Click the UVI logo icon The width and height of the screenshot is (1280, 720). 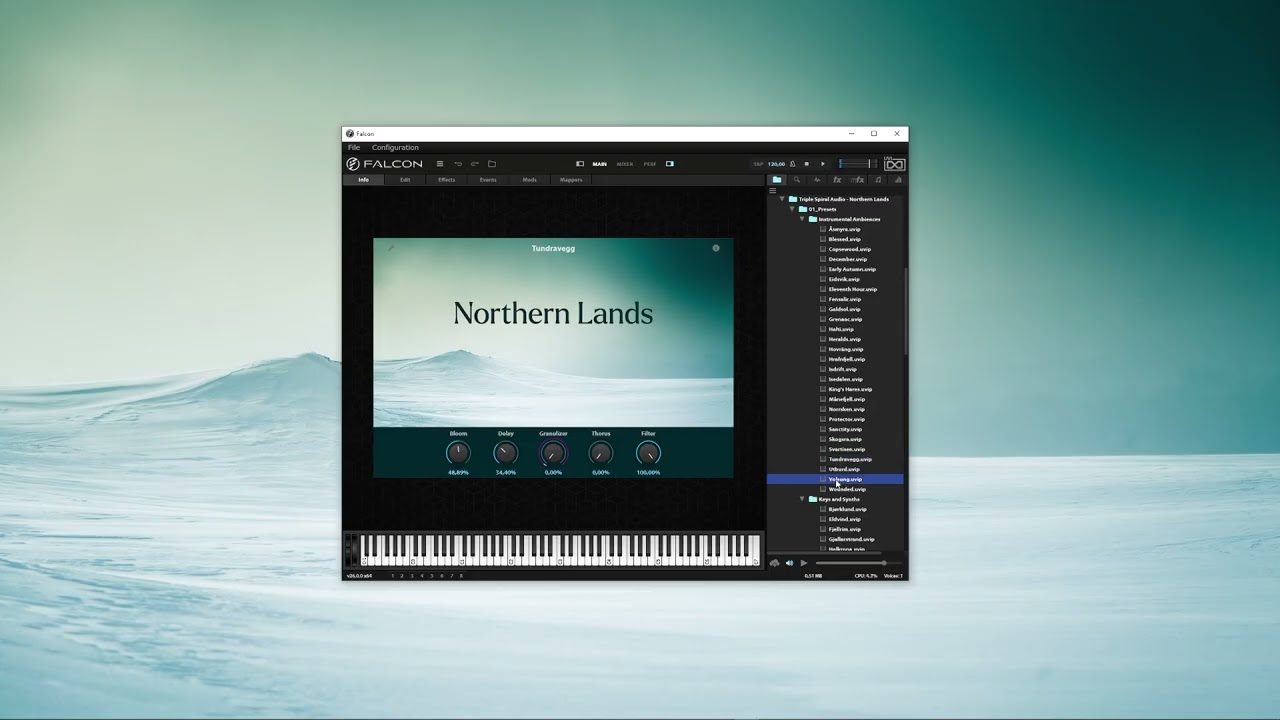[895, 164]
